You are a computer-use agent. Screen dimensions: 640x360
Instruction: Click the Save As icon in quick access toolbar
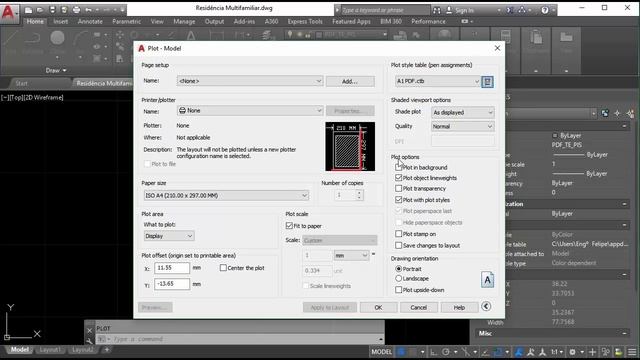(x=64, y=10)
